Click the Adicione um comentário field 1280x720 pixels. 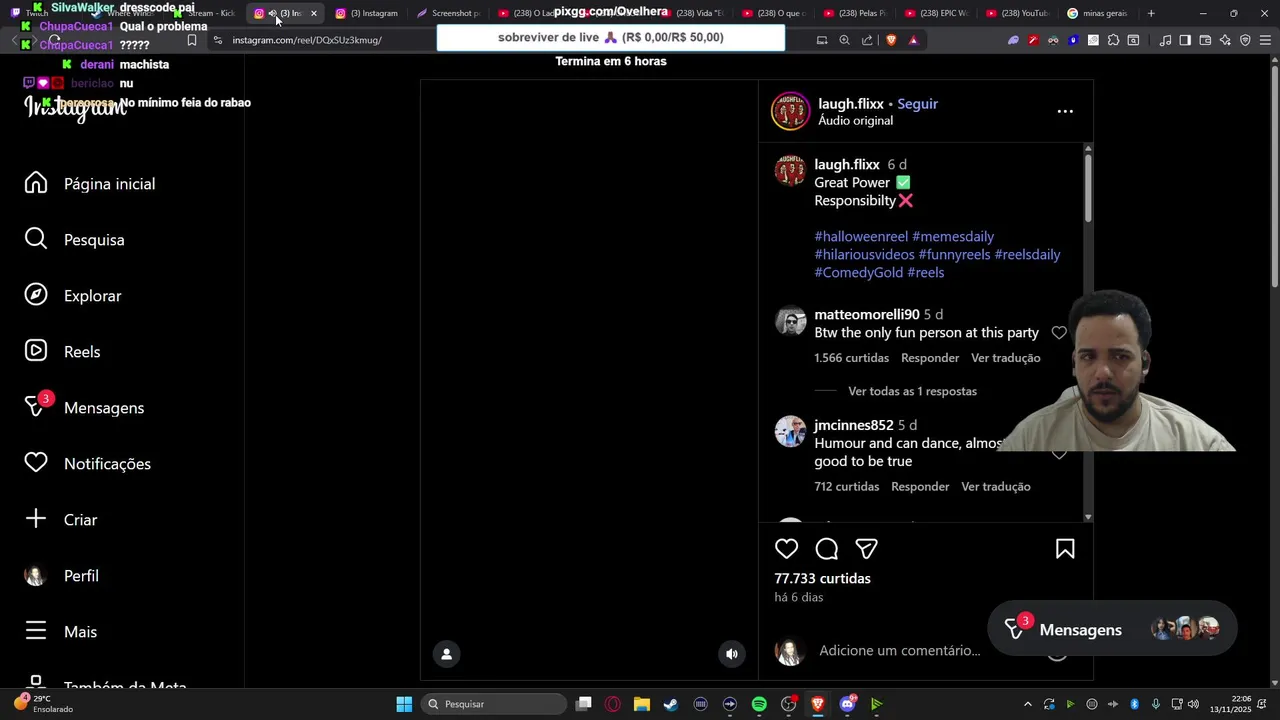click(x=899, y=651)
